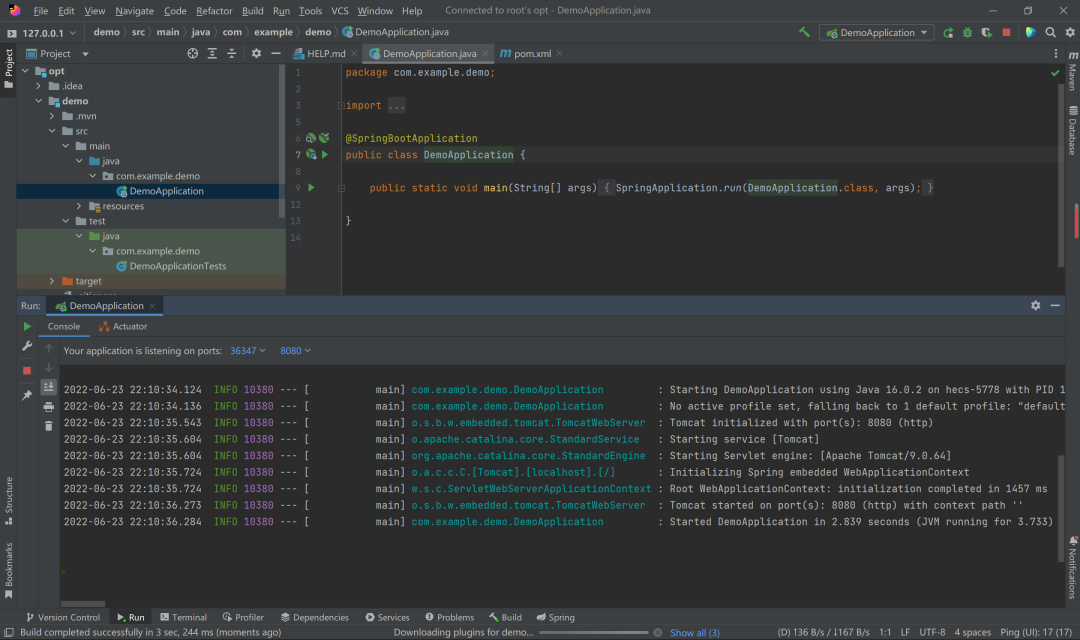Open Run panel settings gear
Screen dimensions: 1080x640
pos(1035,305)
